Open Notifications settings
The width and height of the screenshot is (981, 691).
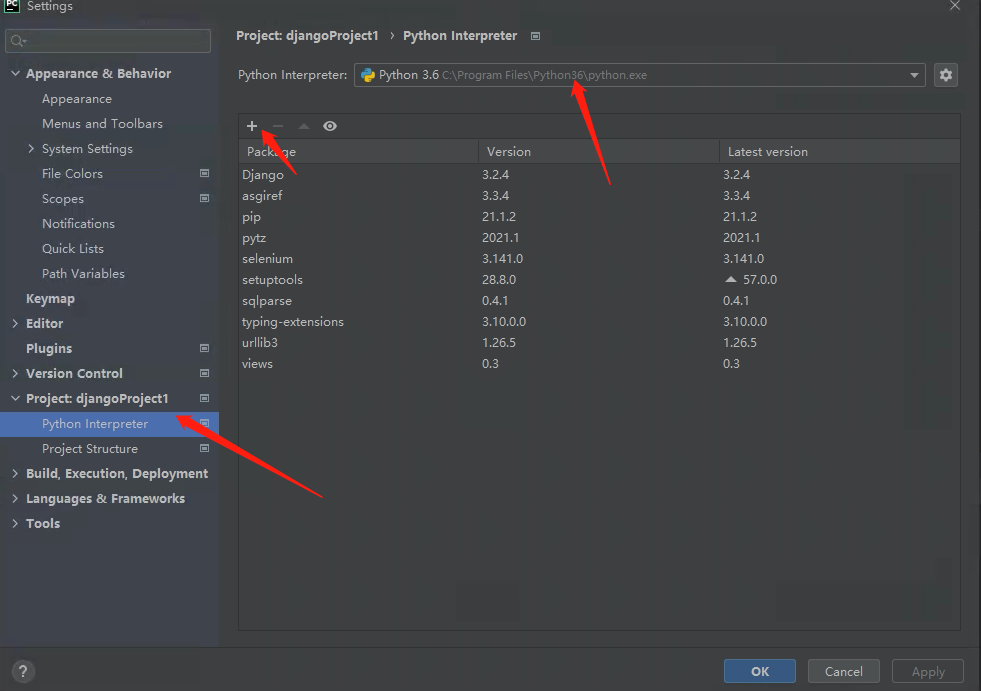coord(78,224)
